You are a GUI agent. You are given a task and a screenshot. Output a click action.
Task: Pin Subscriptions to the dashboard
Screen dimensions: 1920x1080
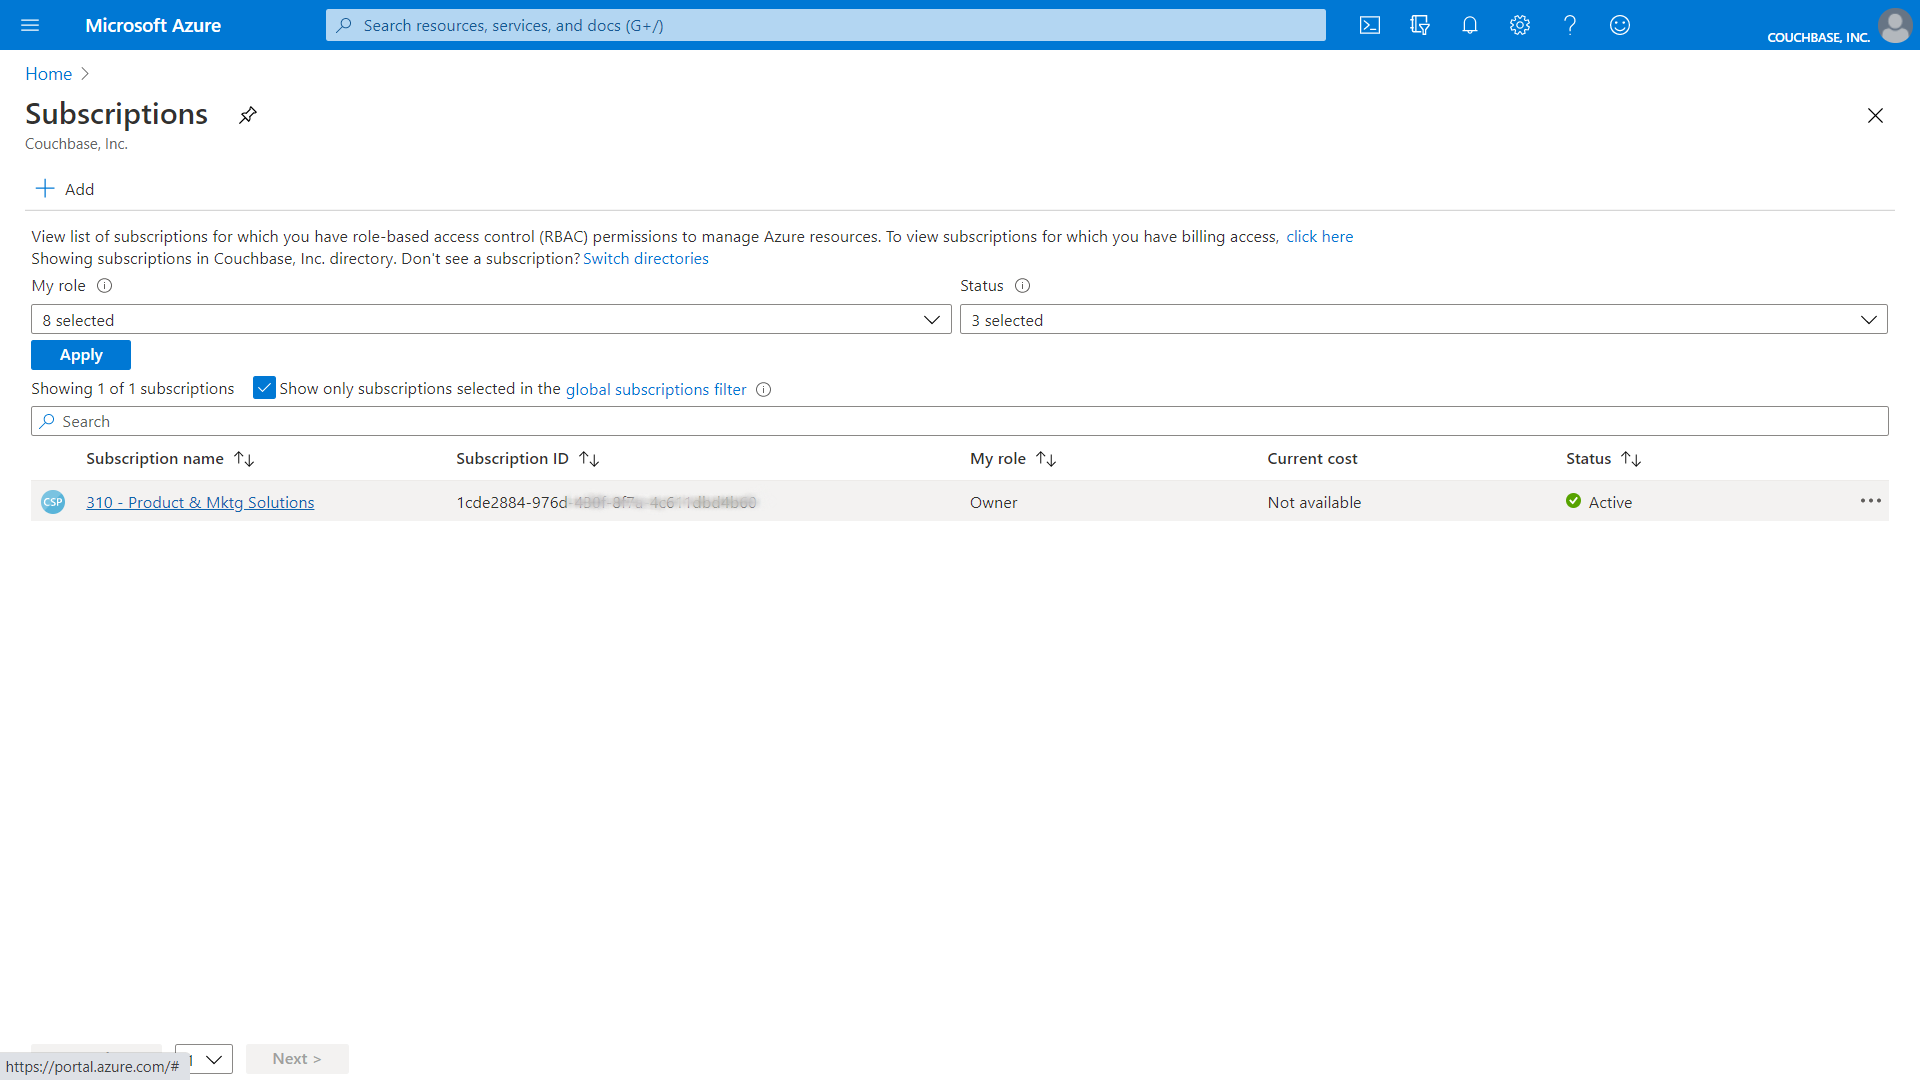click(247, 115)
